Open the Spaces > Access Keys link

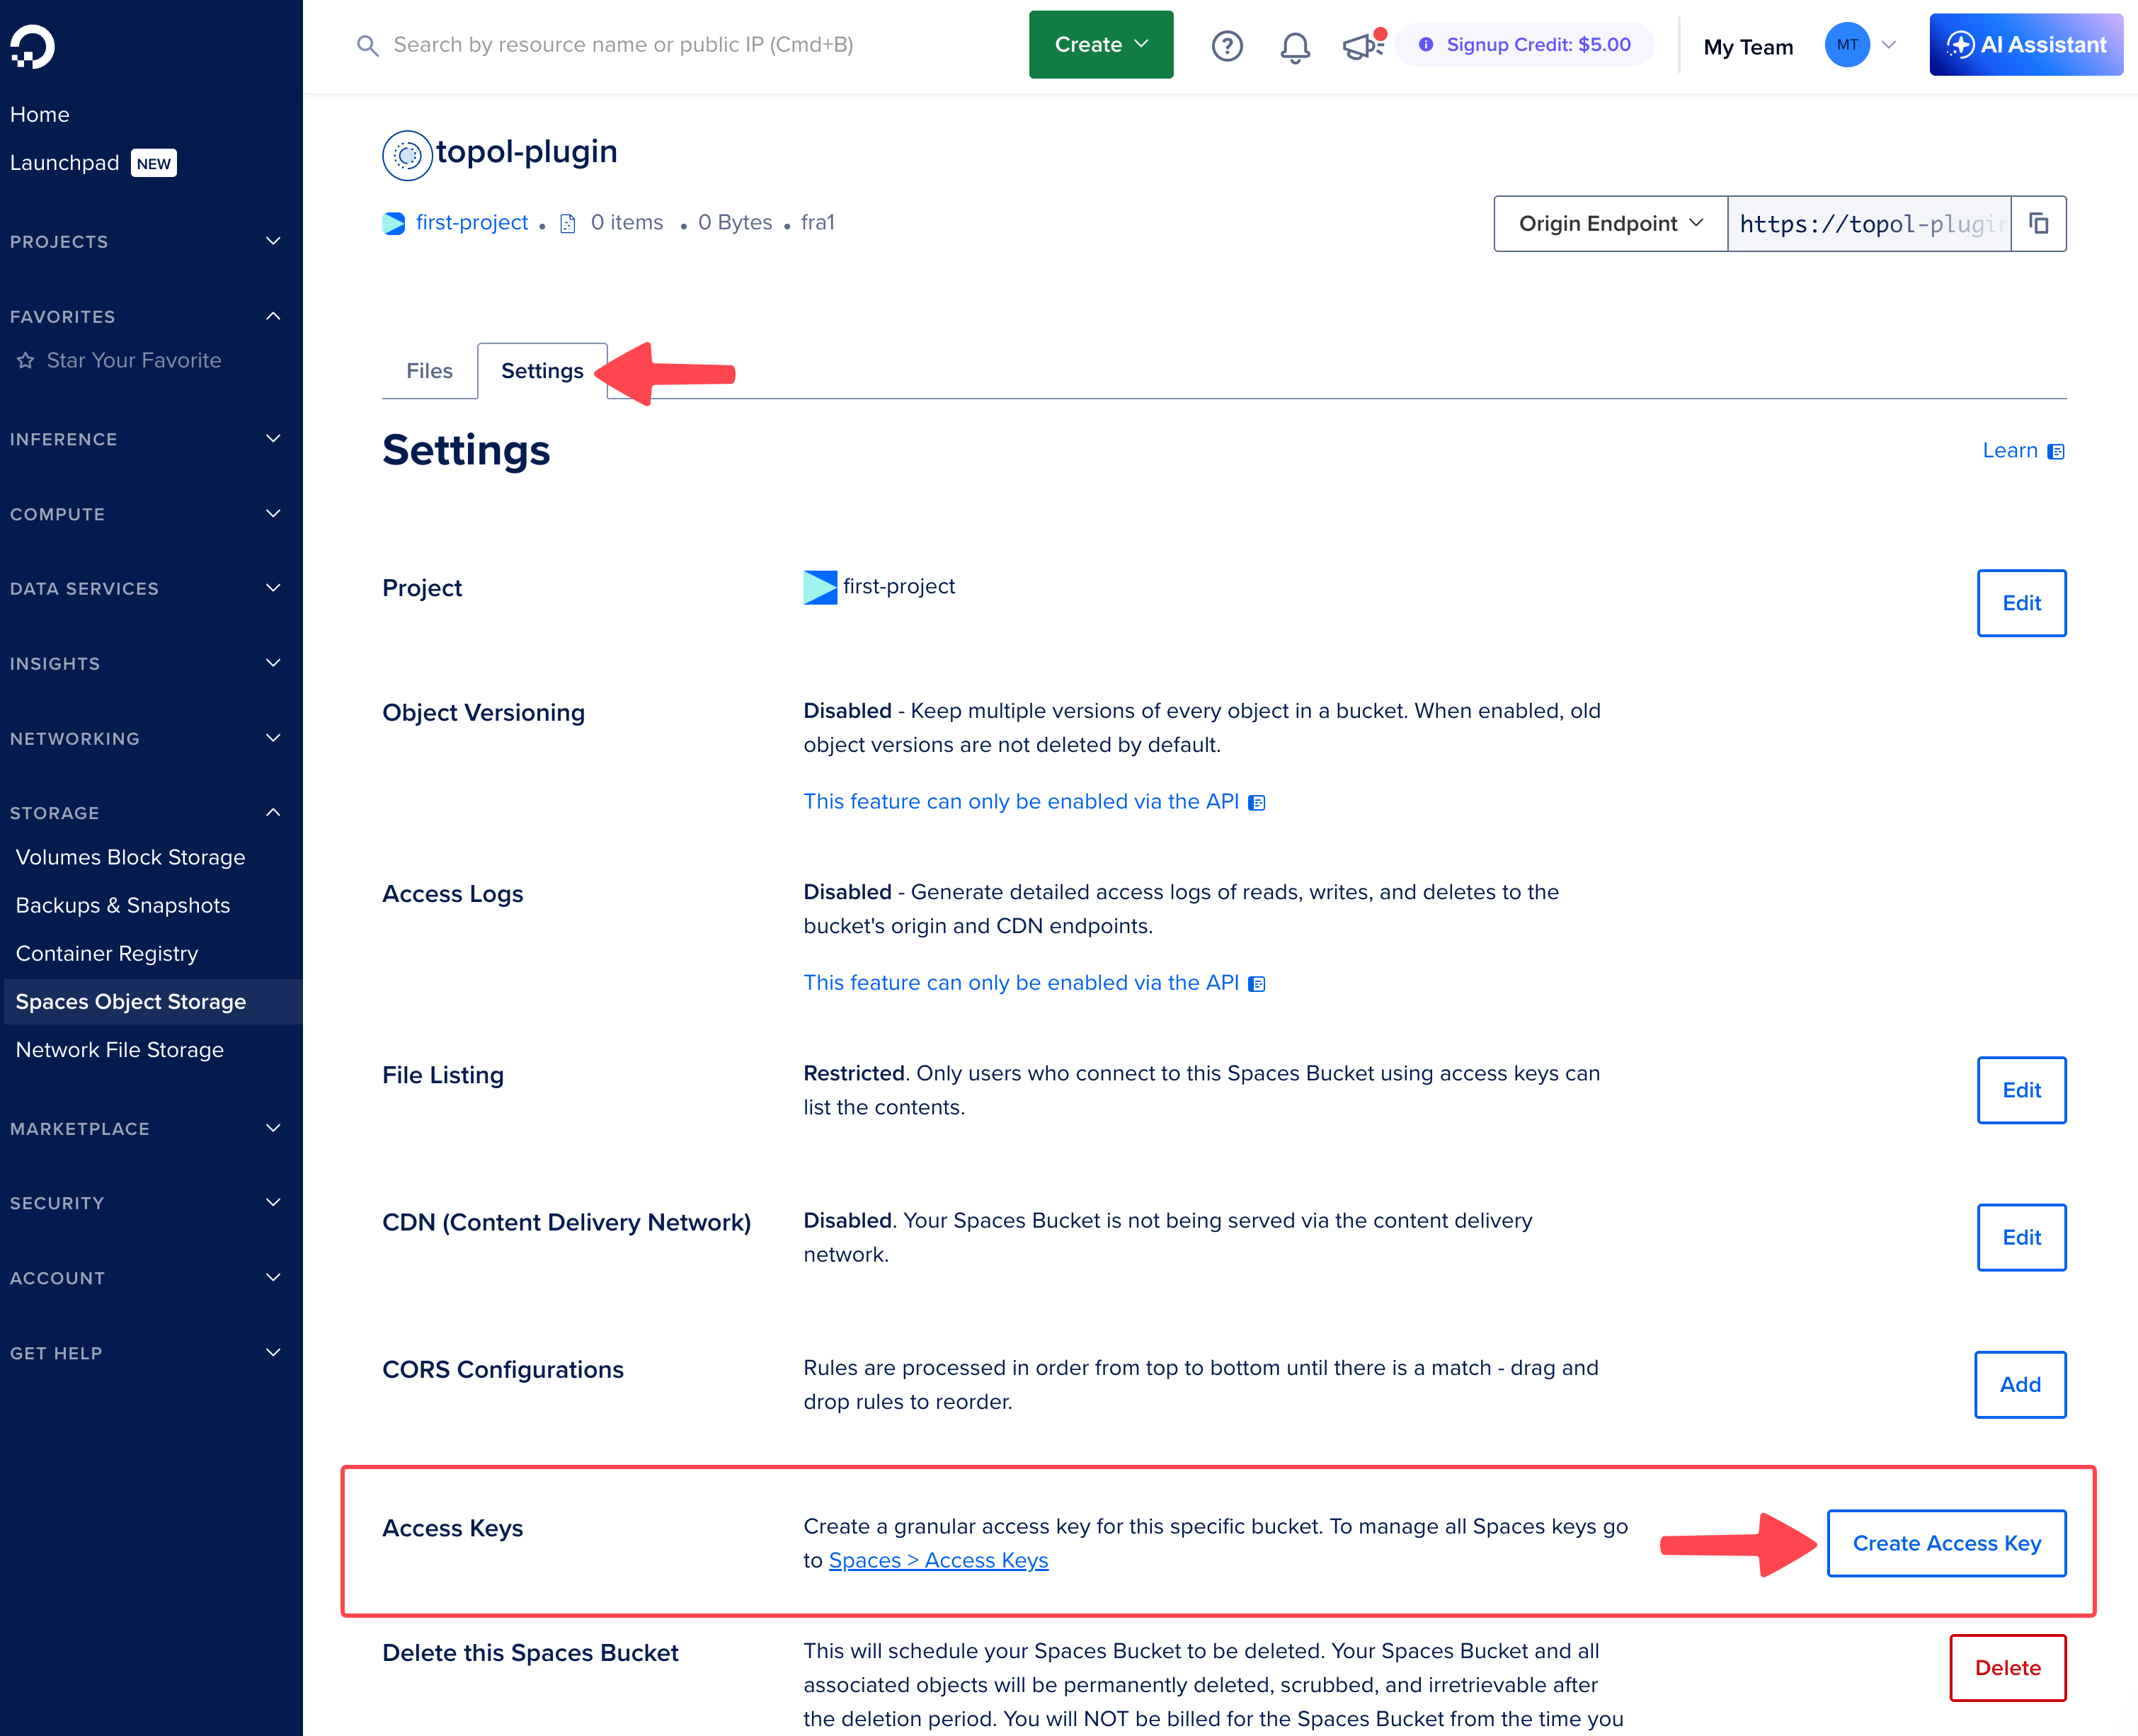(x=938, y=1561)
